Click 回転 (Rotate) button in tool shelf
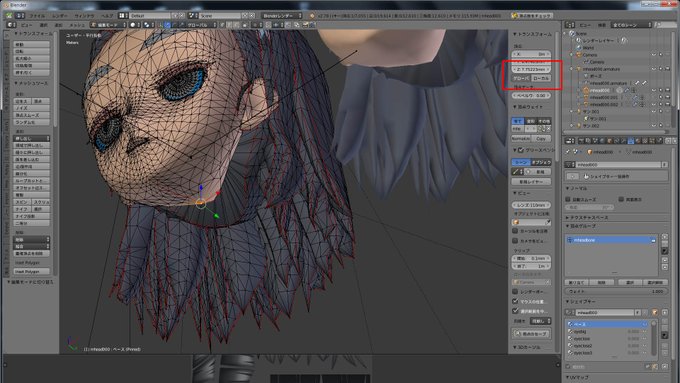Image resolution: width=680 pixels, height=383 pixels. click(31, 52)
